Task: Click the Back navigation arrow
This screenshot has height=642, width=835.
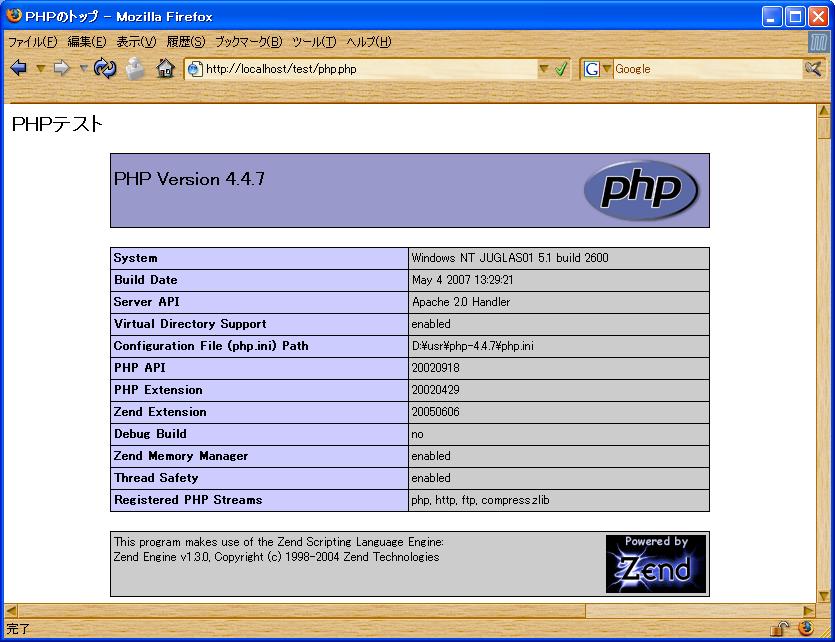Action: click(18, 69)
